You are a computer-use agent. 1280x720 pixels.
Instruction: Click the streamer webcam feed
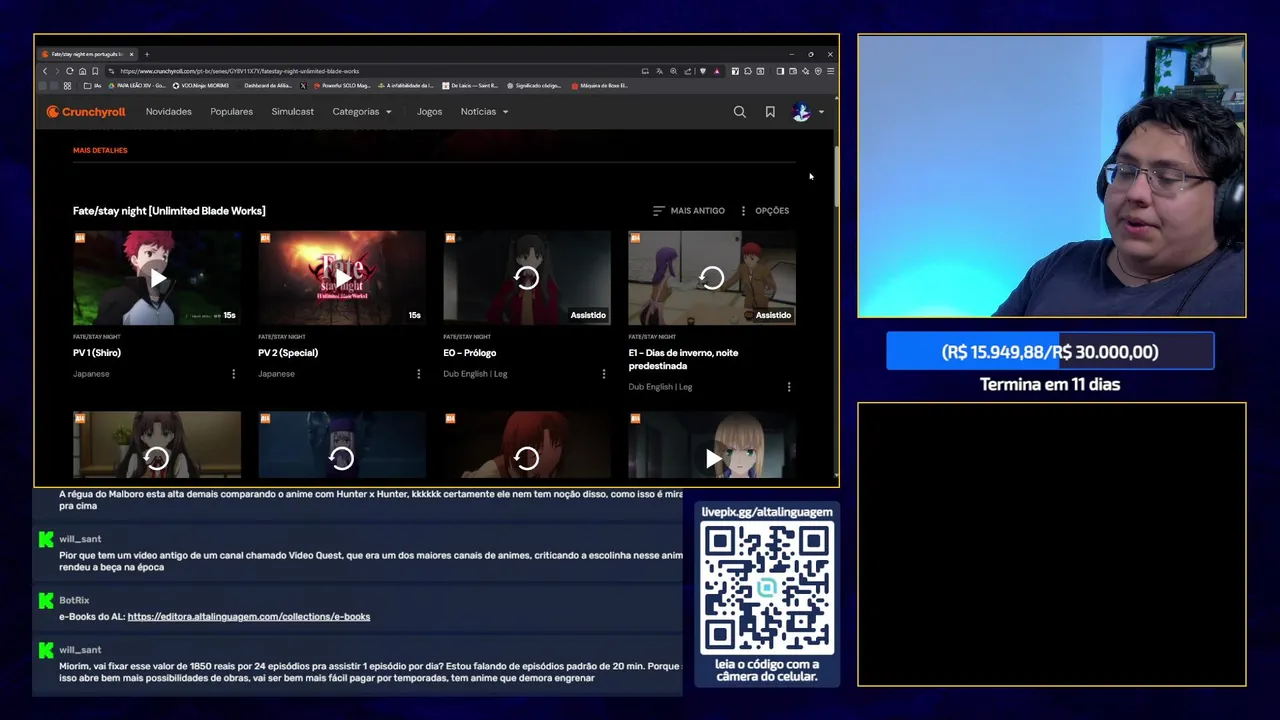click(x=1052, y=176)
